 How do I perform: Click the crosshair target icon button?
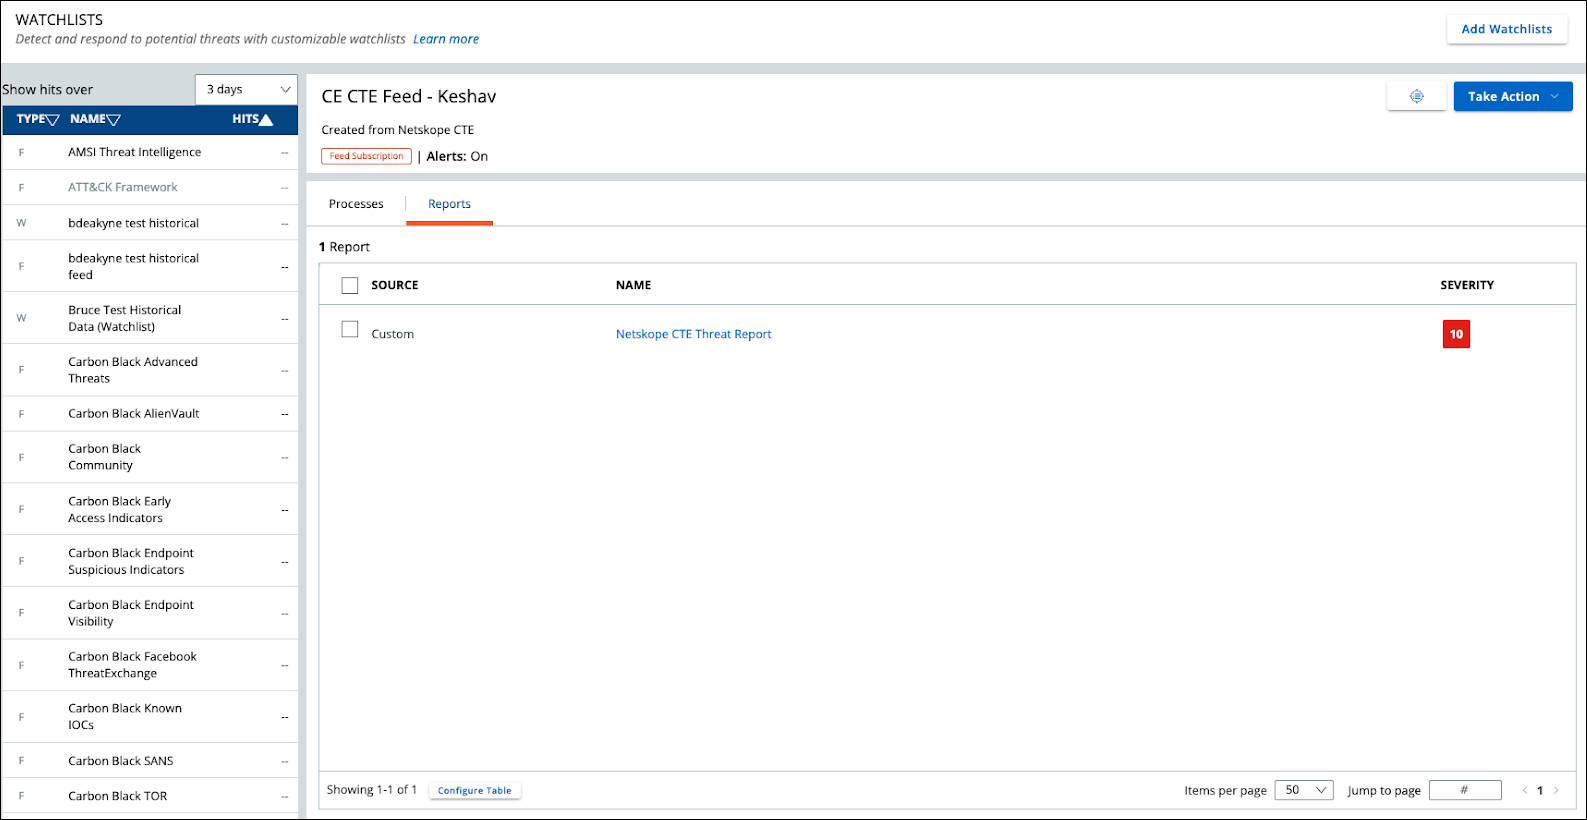pos(1416,96)
